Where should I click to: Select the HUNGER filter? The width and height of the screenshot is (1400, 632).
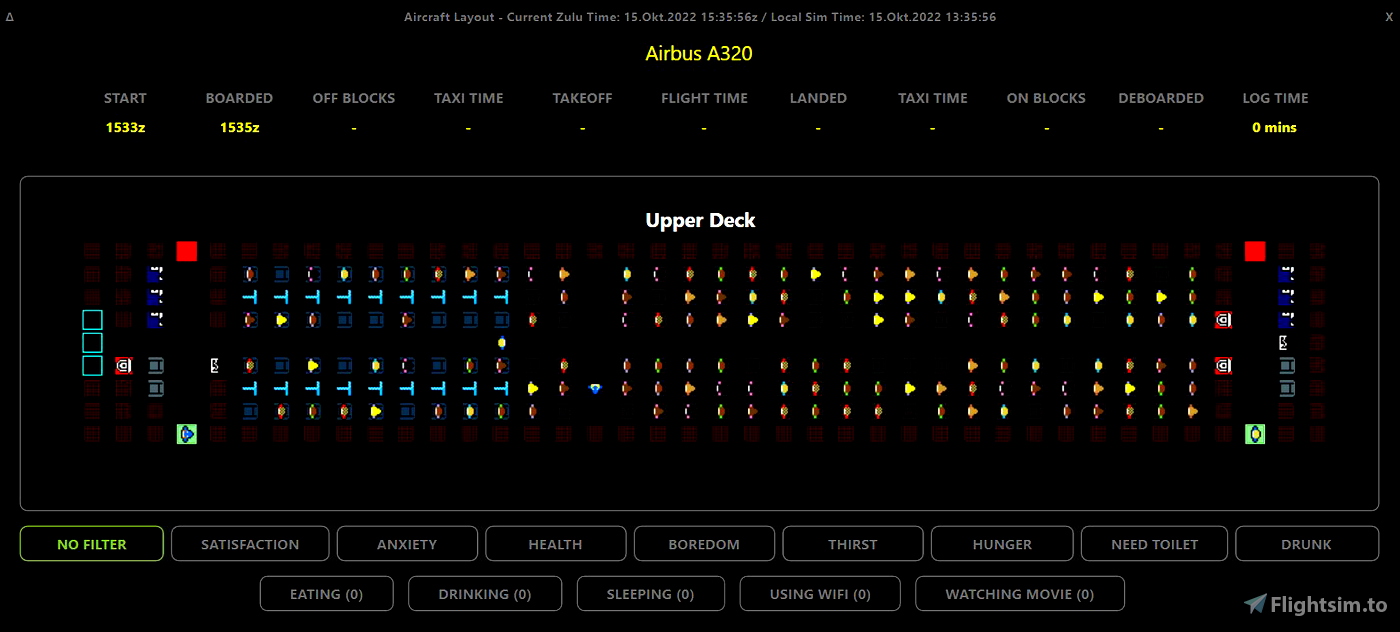pos(1002,543)
